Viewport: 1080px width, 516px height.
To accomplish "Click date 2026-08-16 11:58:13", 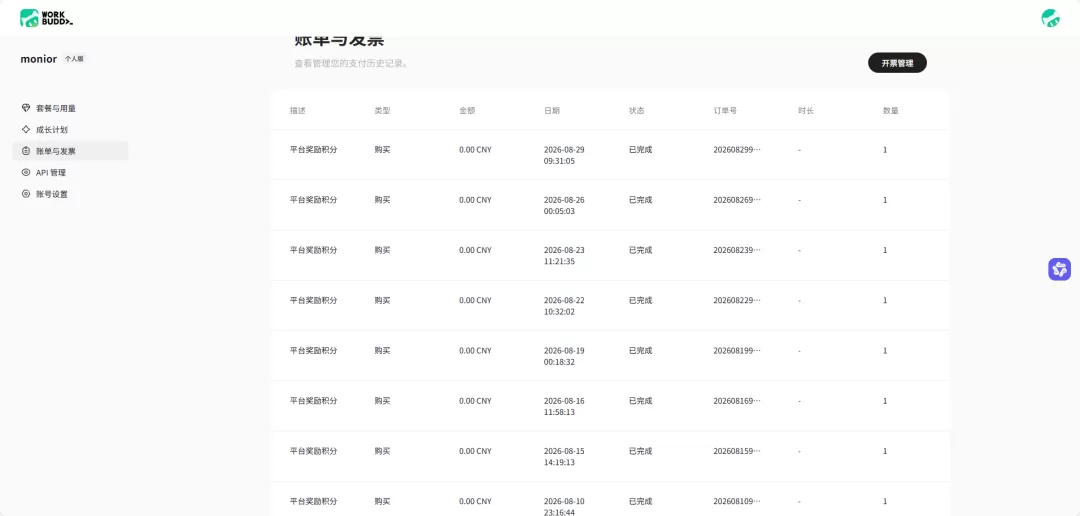I will 564,406.
